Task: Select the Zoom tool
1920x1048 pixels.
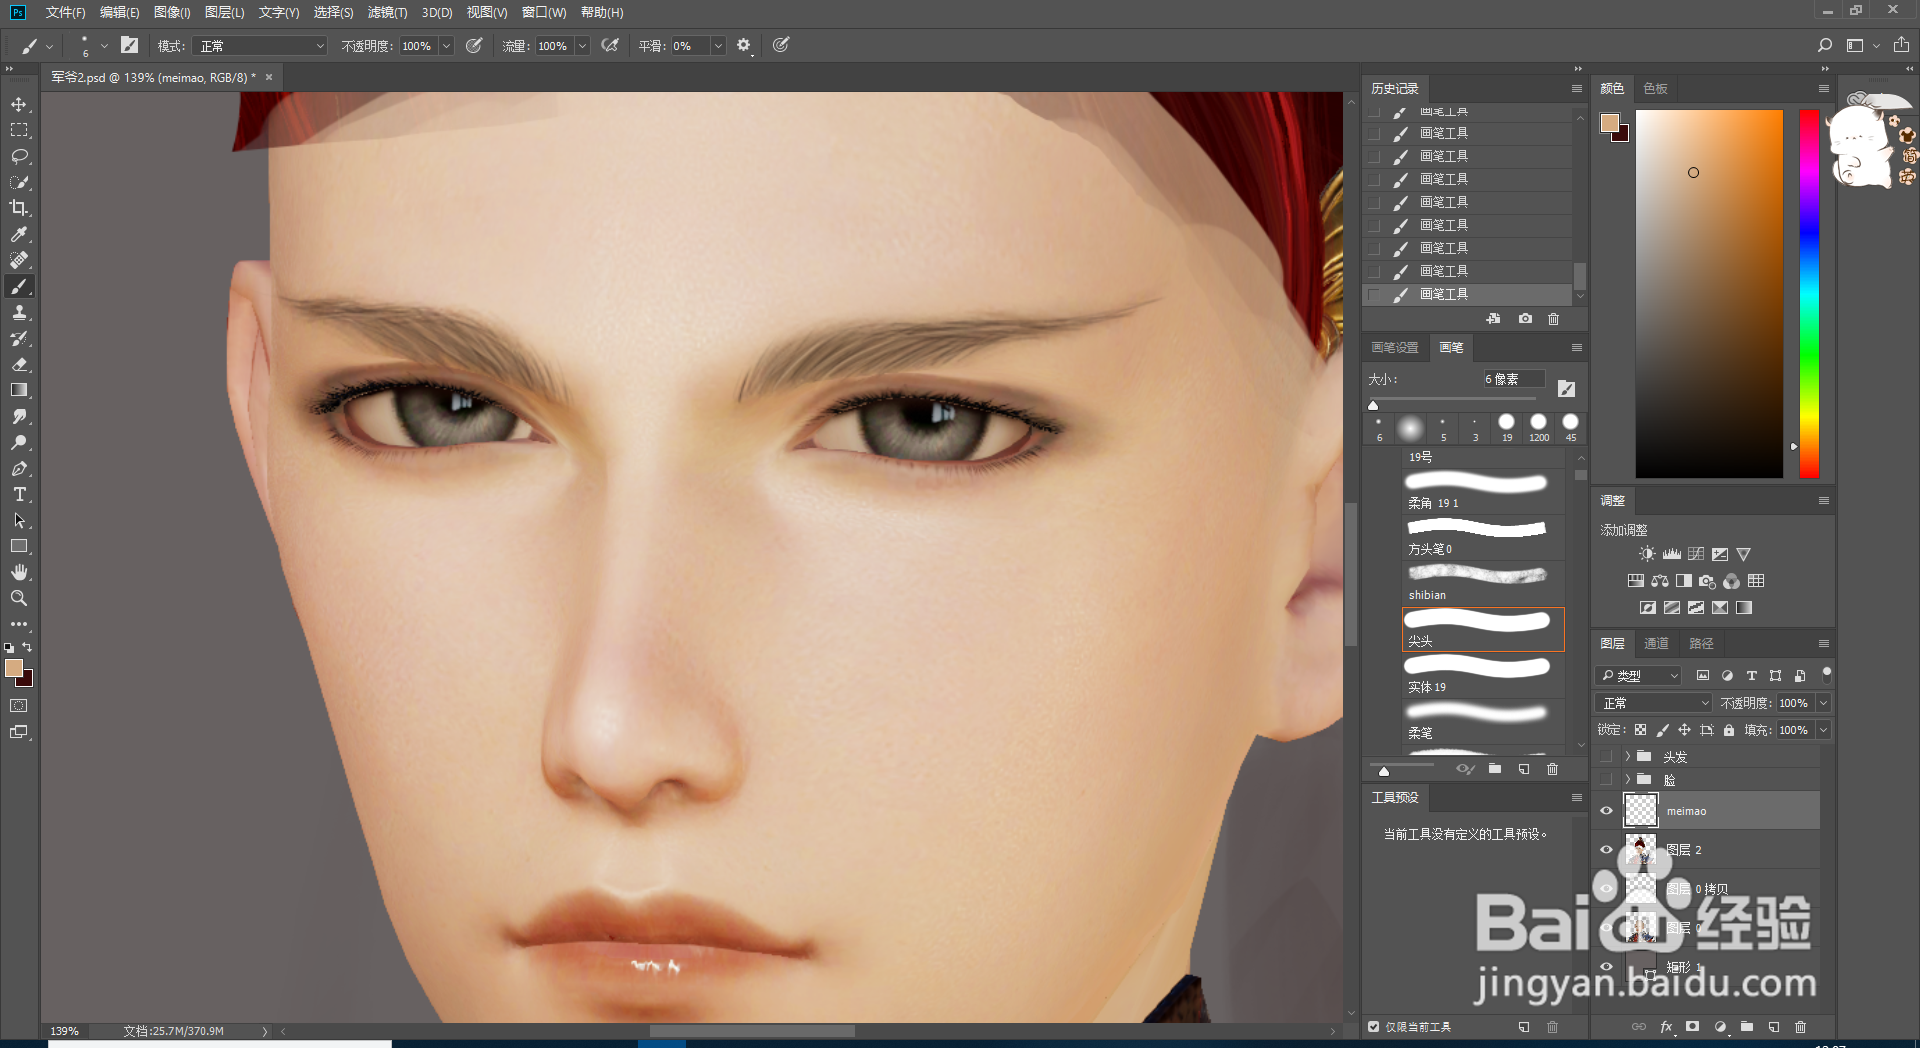Action: click(x=19, y=599)
